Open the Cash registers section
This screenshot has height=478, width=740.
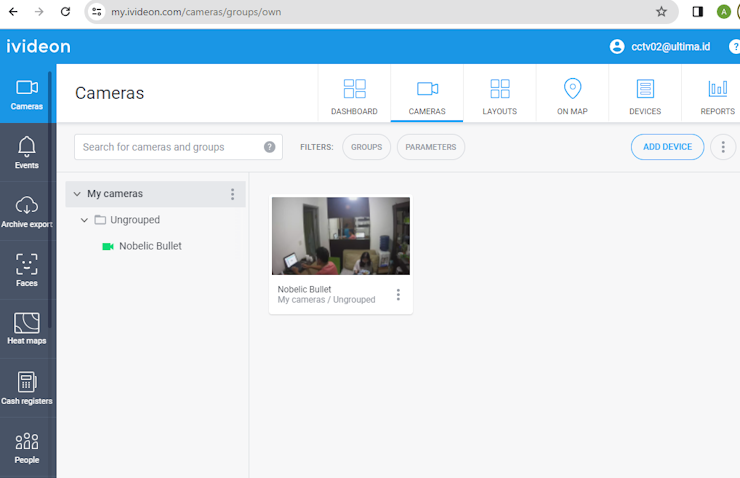(x=27, y=388)
